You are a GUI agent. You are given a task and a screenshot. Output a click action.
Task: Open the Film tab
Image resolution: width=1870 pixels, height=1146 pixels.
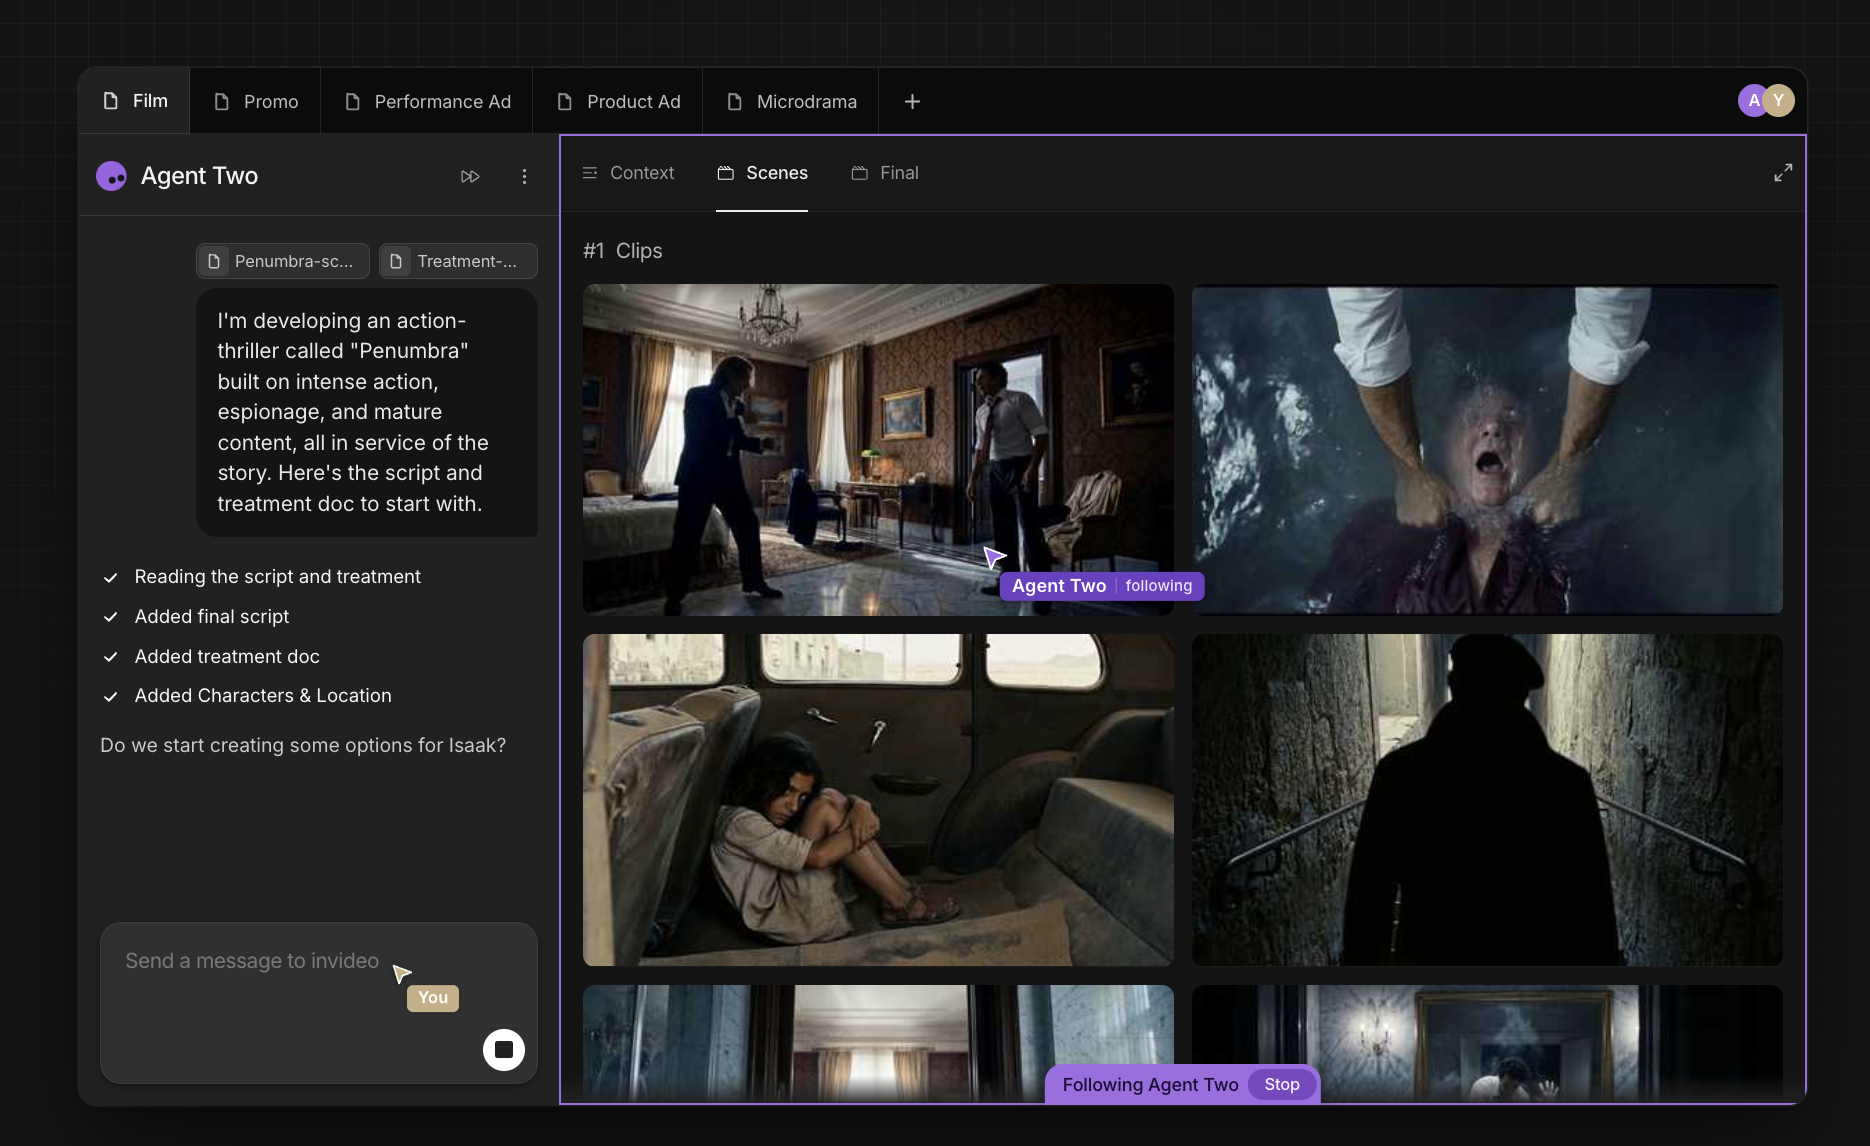(135, 101)
